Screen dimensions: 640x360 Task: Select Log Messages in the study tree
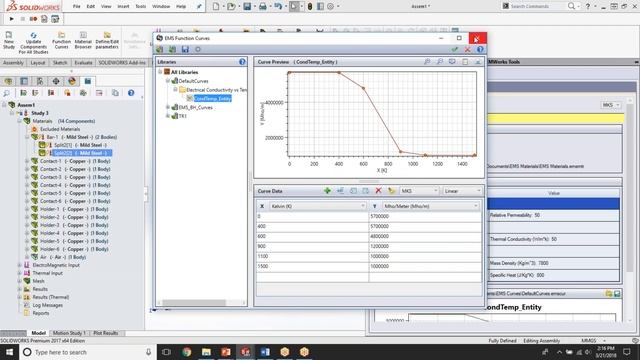pyautogui.click(x=47, y=305)
